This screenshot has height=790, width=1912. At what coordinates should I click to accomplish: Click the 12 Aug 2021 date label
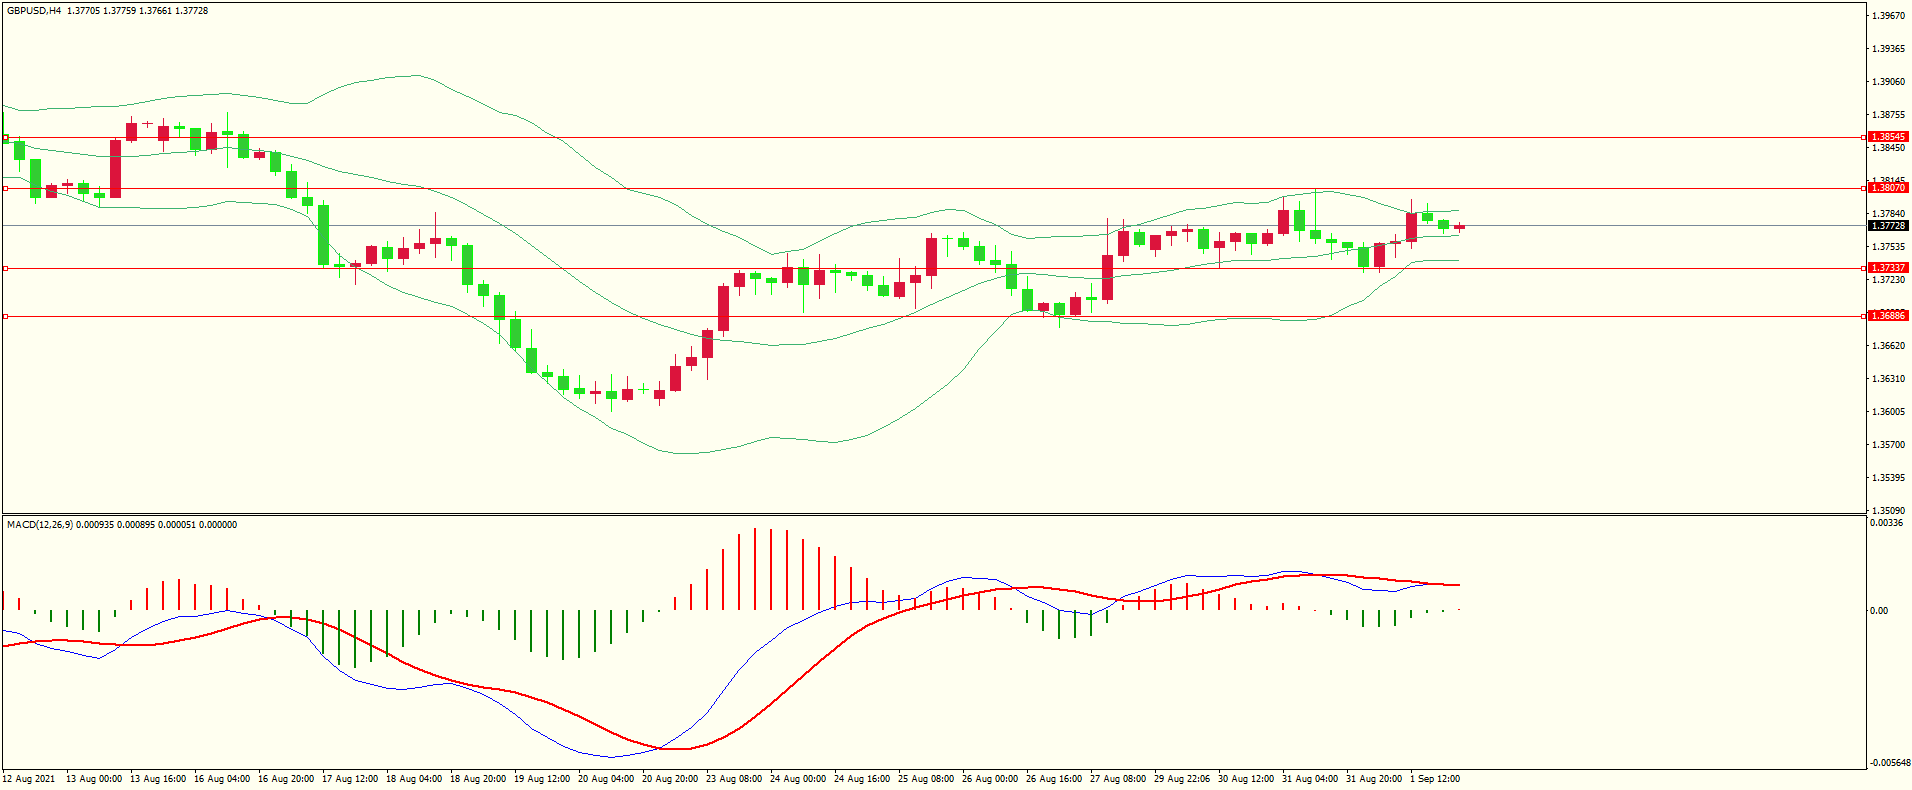tap(29, 779)
